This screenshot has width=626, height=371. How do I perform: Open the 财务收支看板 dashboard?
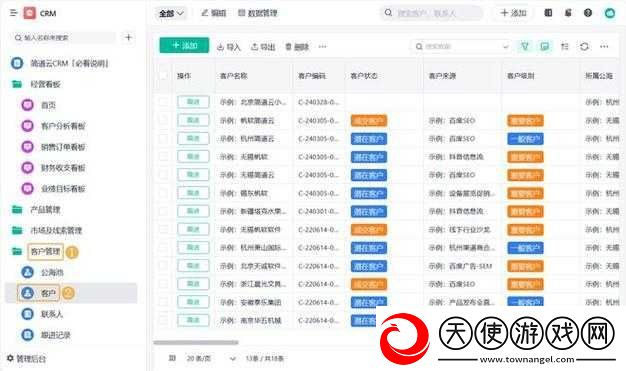pos(53,168)
